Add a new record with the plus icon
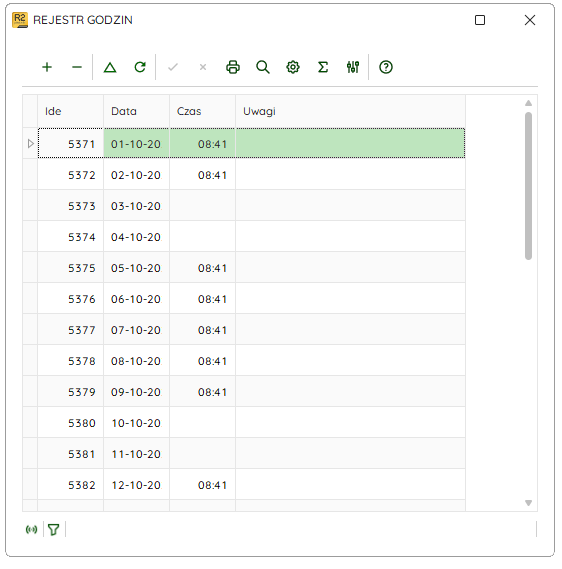This screenshot has width=562, height=569. tap(47, 67)
